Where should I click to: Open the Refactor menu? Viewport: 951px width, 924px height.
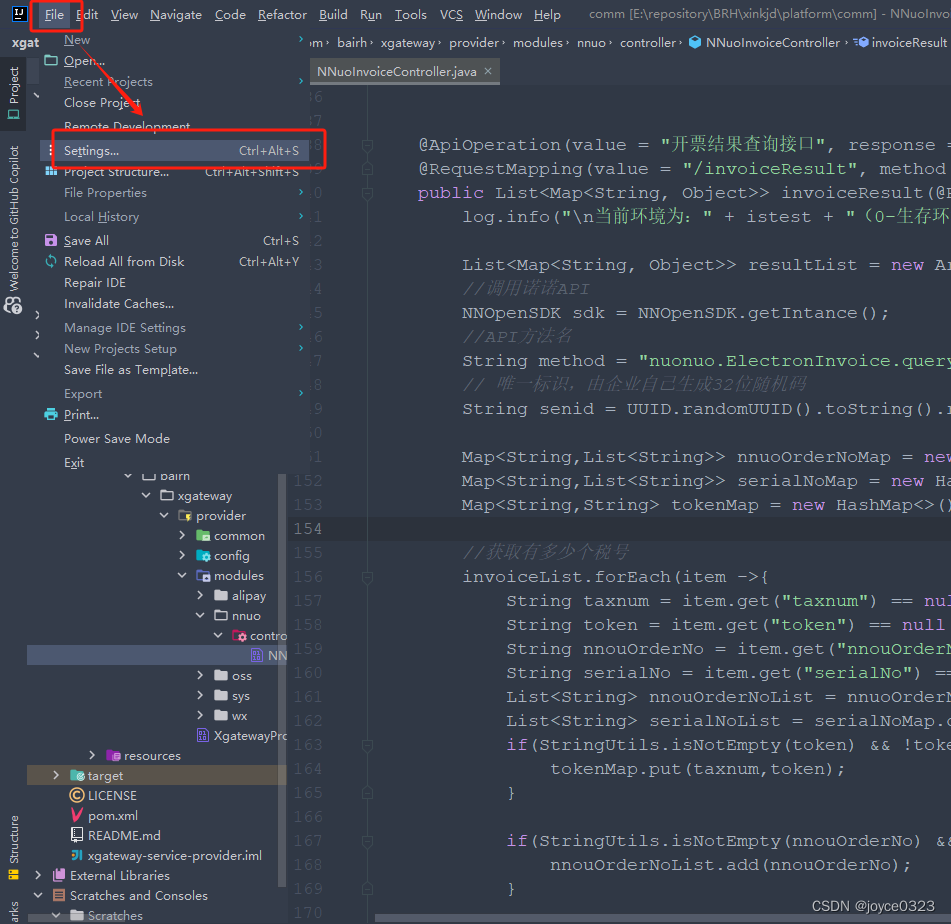(x=282, y=15)
